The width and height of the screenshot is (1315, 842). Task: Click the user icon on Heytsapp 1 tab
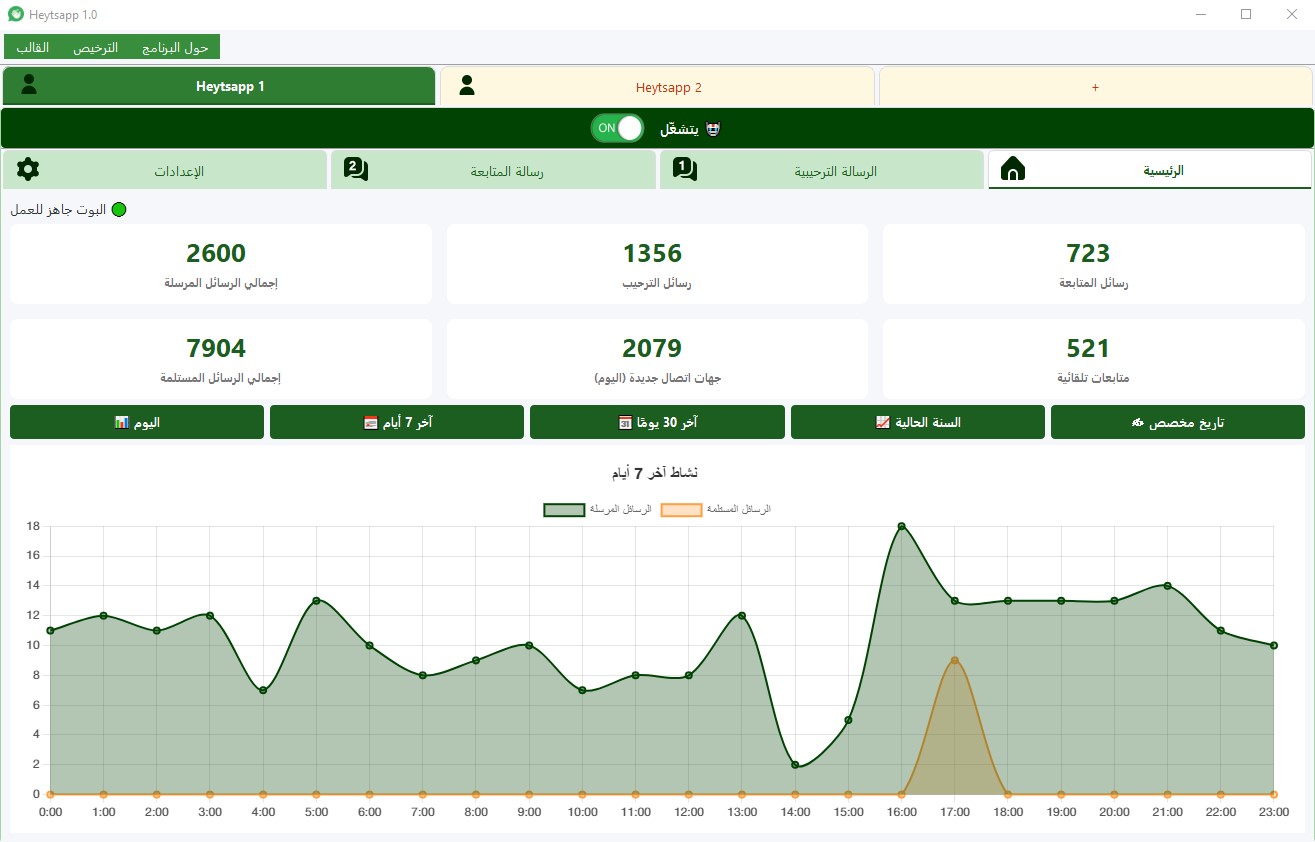(x=29, y=85)
